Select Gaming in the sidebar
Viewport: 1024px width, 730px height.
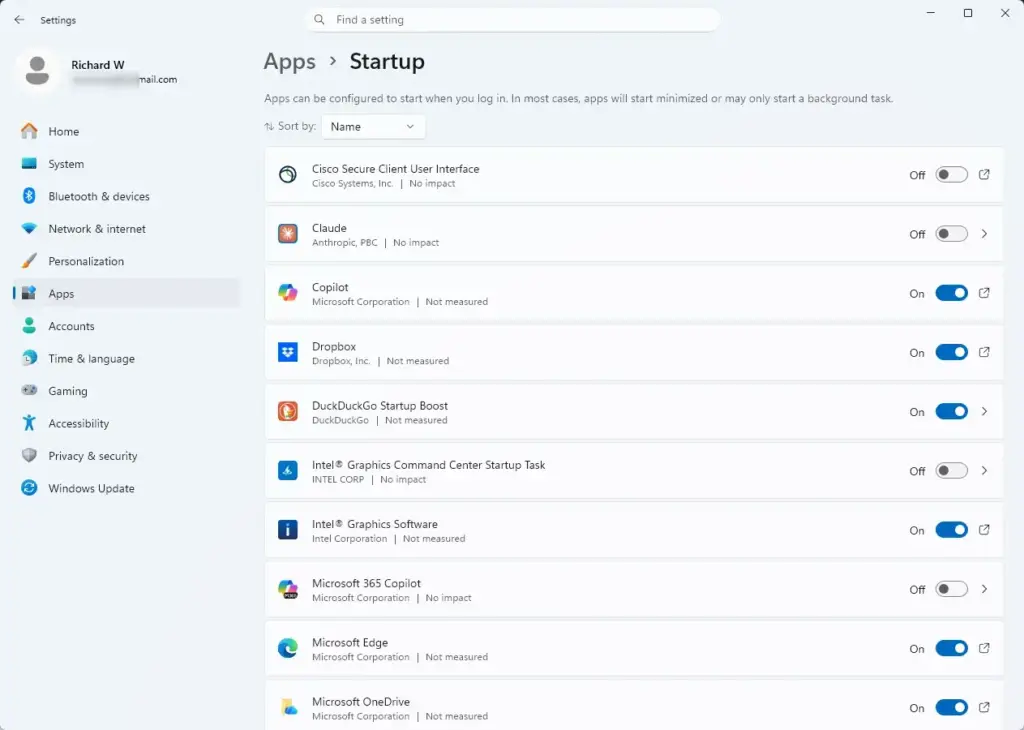[x=126, y=390]
